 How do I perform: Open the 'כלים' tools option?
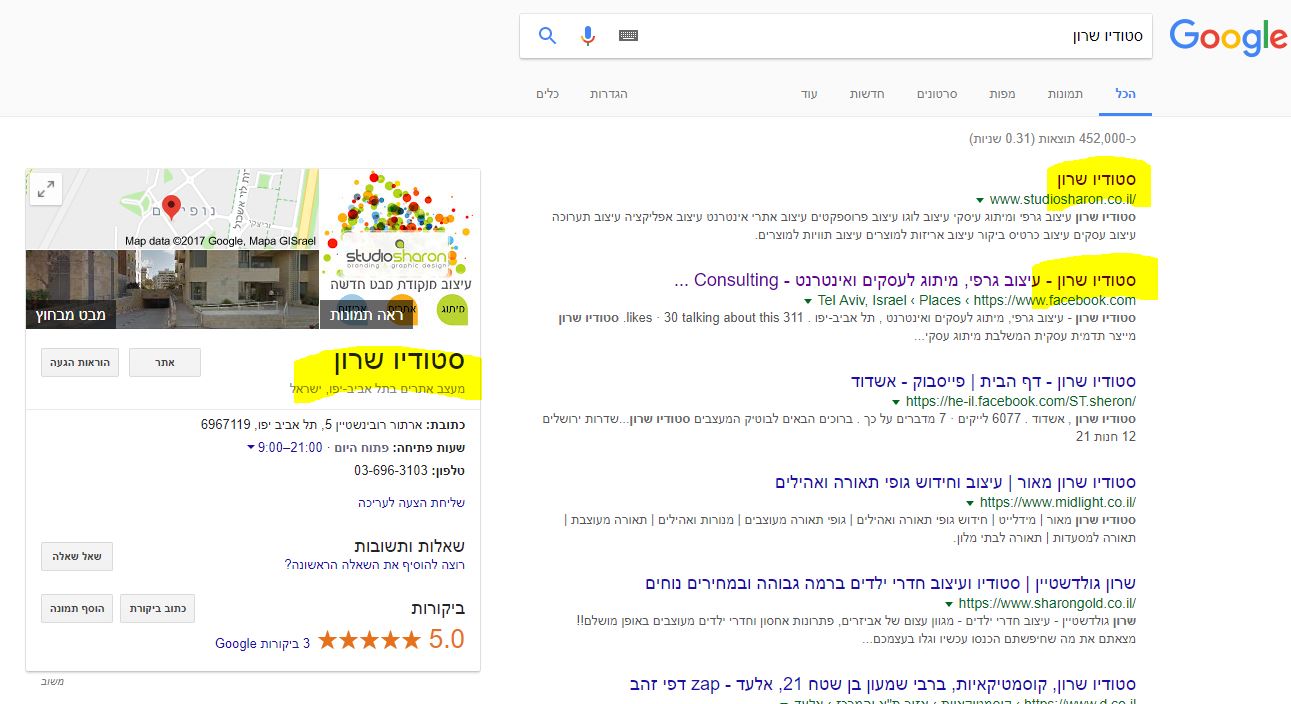[547, 94]
